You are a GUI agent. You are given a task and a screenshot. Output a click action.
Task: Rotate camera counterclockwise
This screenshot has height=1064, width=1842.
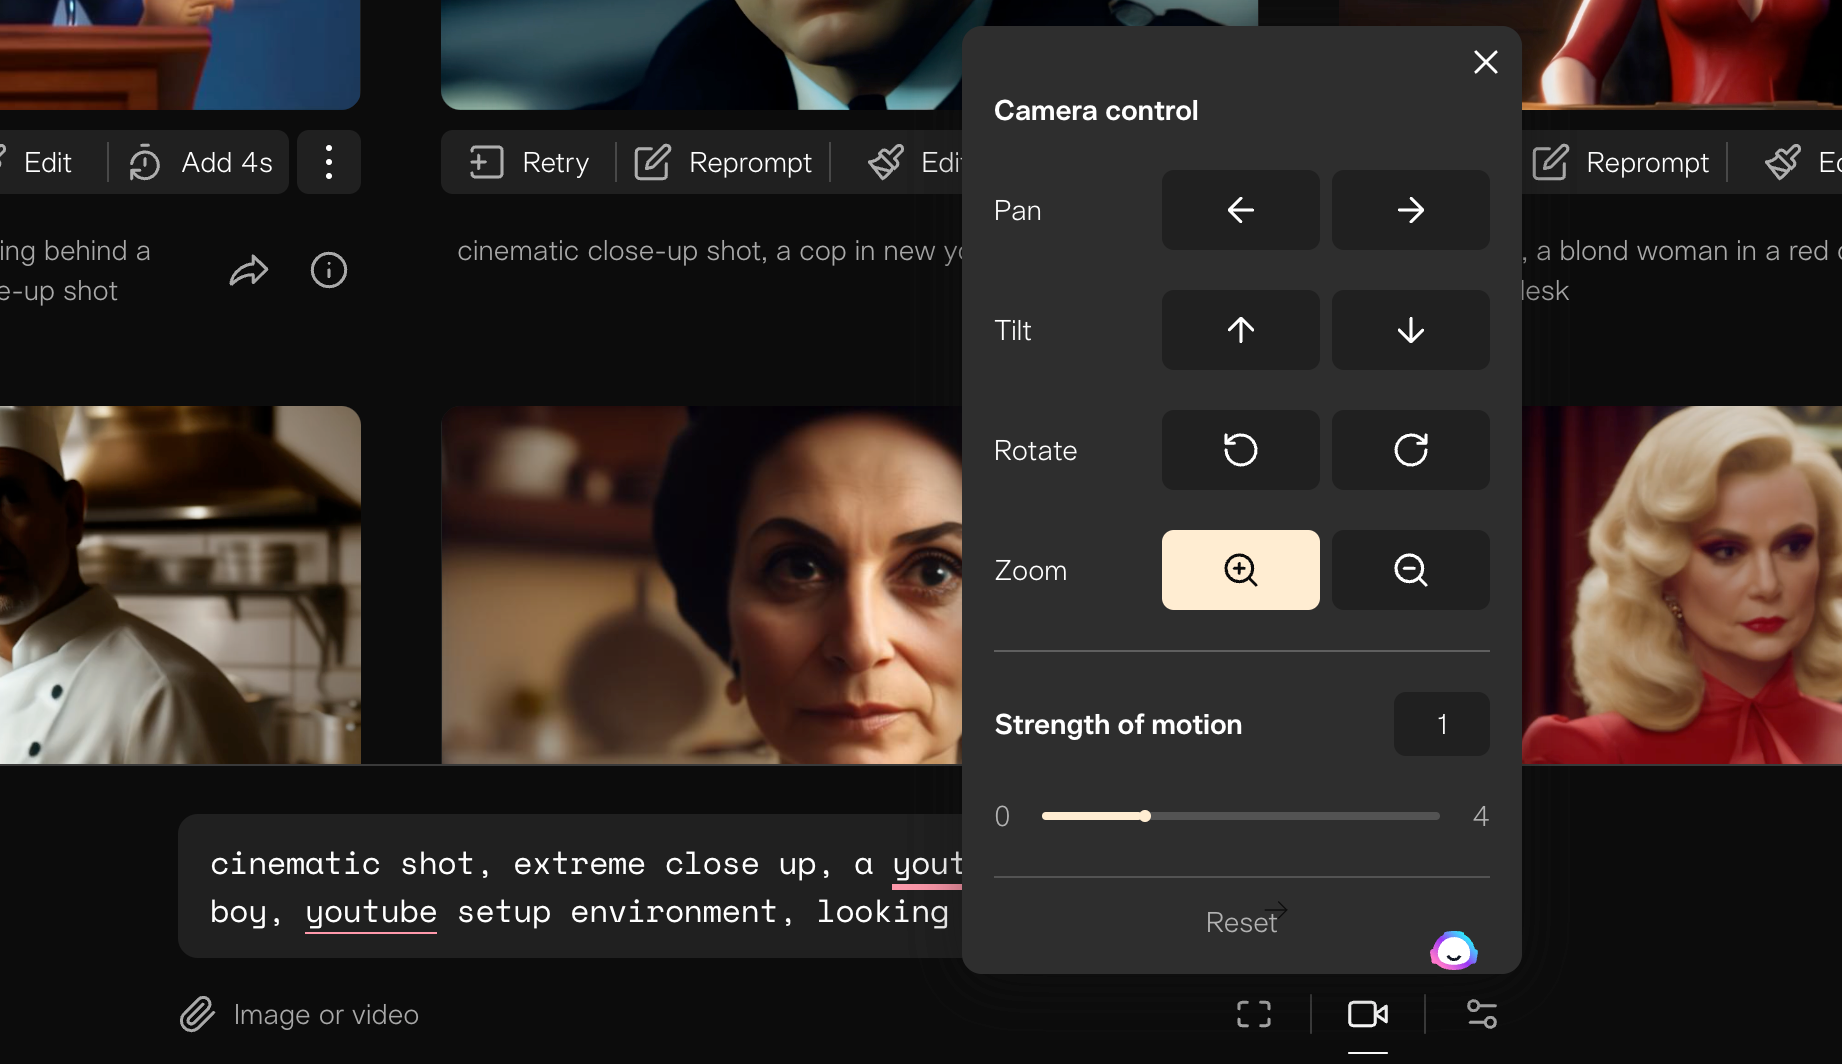(1240, 450)
